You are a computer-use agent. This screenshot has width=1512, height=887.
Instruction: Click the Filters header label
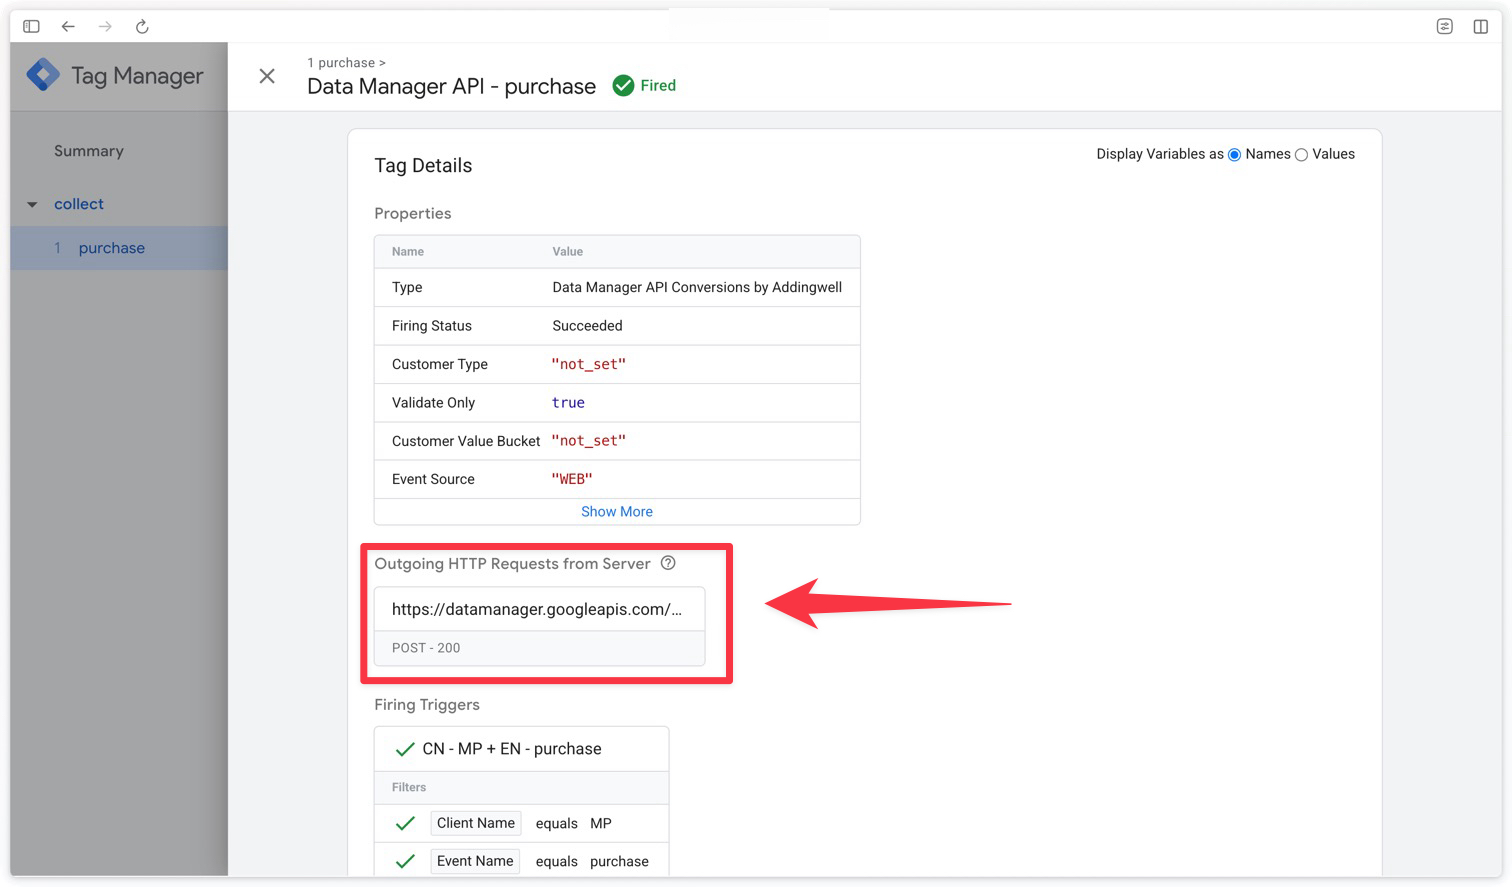pyautogui.click(x=409, y=787)
